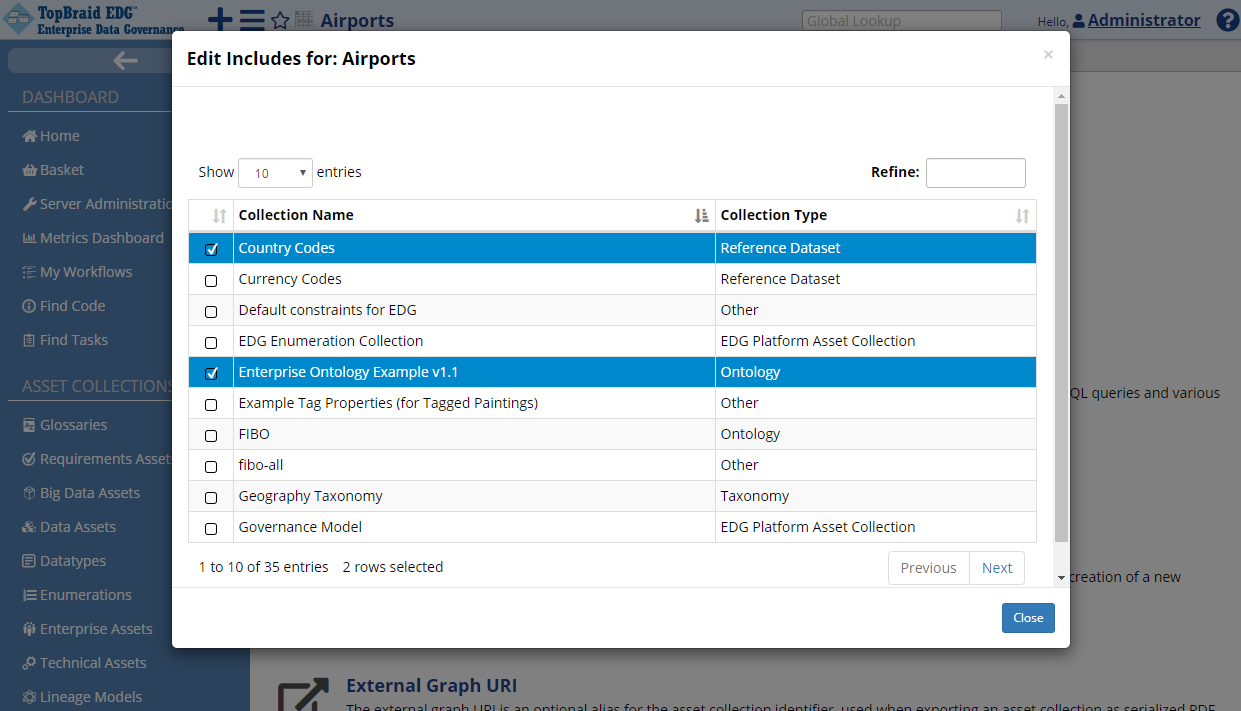
Task: Click the plus icon to create new asset
Action: pyautogui.click(x=219, y=20)
